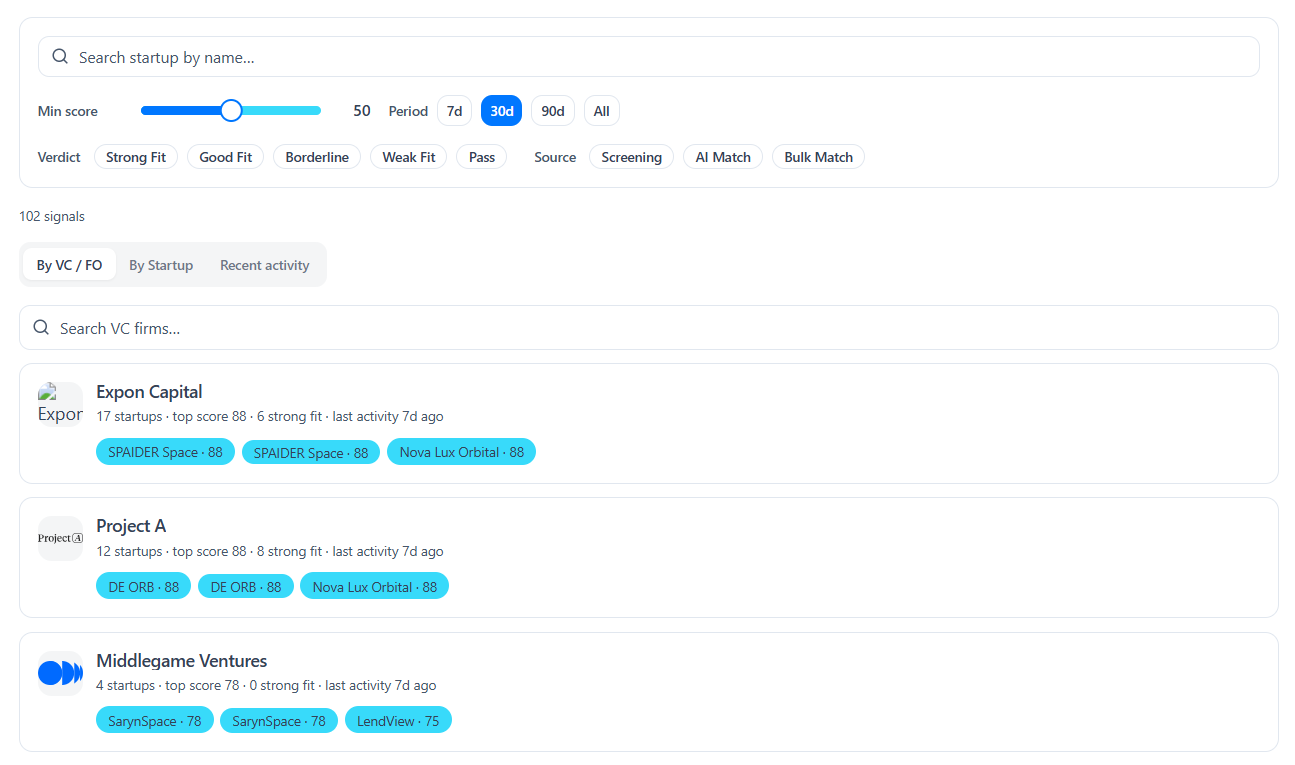This screenshot has height=765, width=1295.
Task: Open Nova Lux Orbital chip under Expon Capital
Action: click(x=462, y=452)
